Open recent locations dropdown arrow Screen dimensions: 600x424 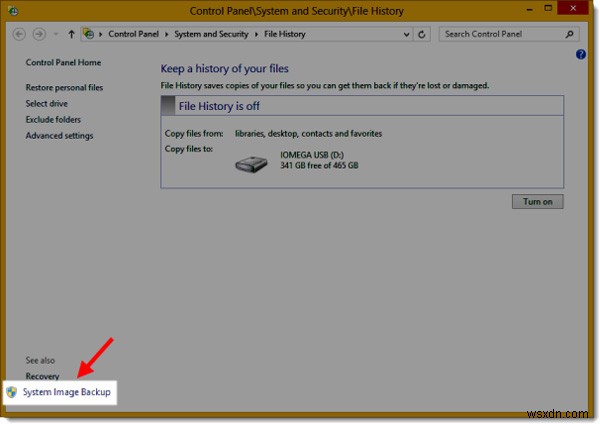pos(56,34)
